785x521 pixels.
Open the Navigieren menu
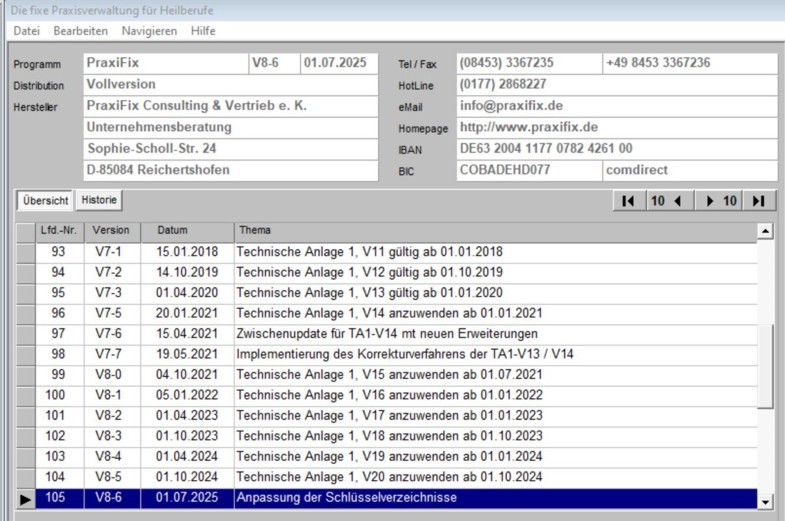click(149, 31)
